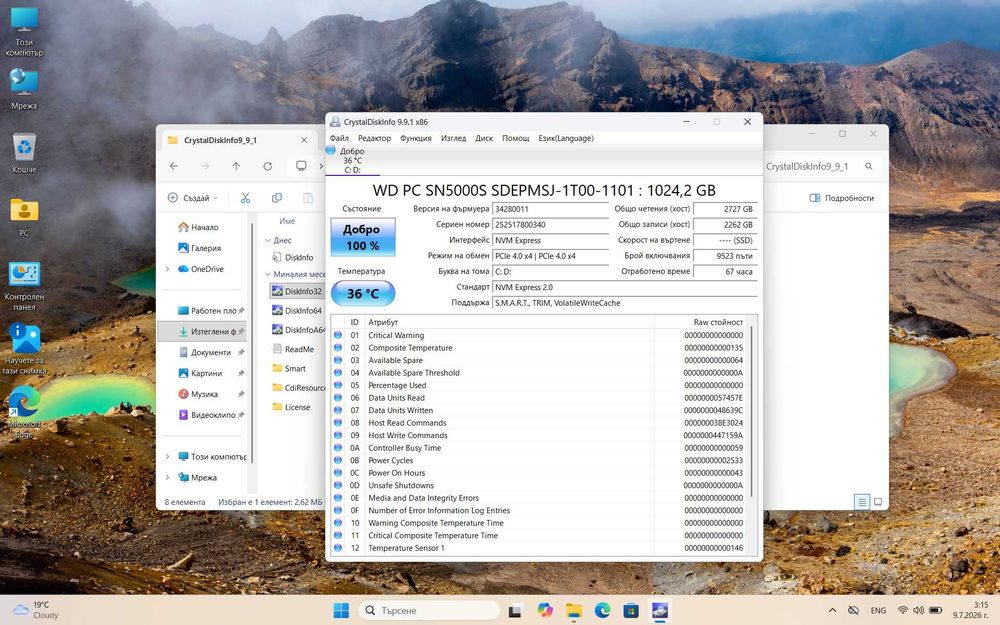The height and width of the screenshot is (625, 1000).
Task: Click the Up arrow navigation icon
Action: pyautogui.click(x=236, y=166)
